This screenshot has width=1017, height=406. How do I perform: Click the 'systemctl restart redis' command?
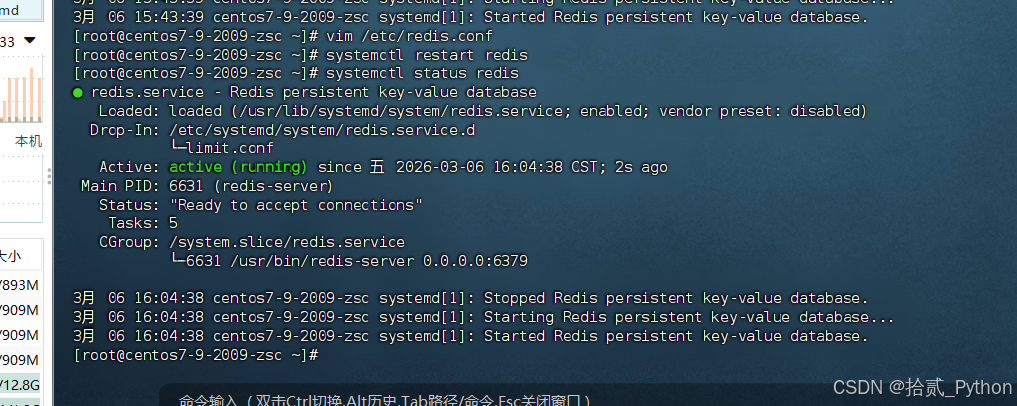coord(427,55)
